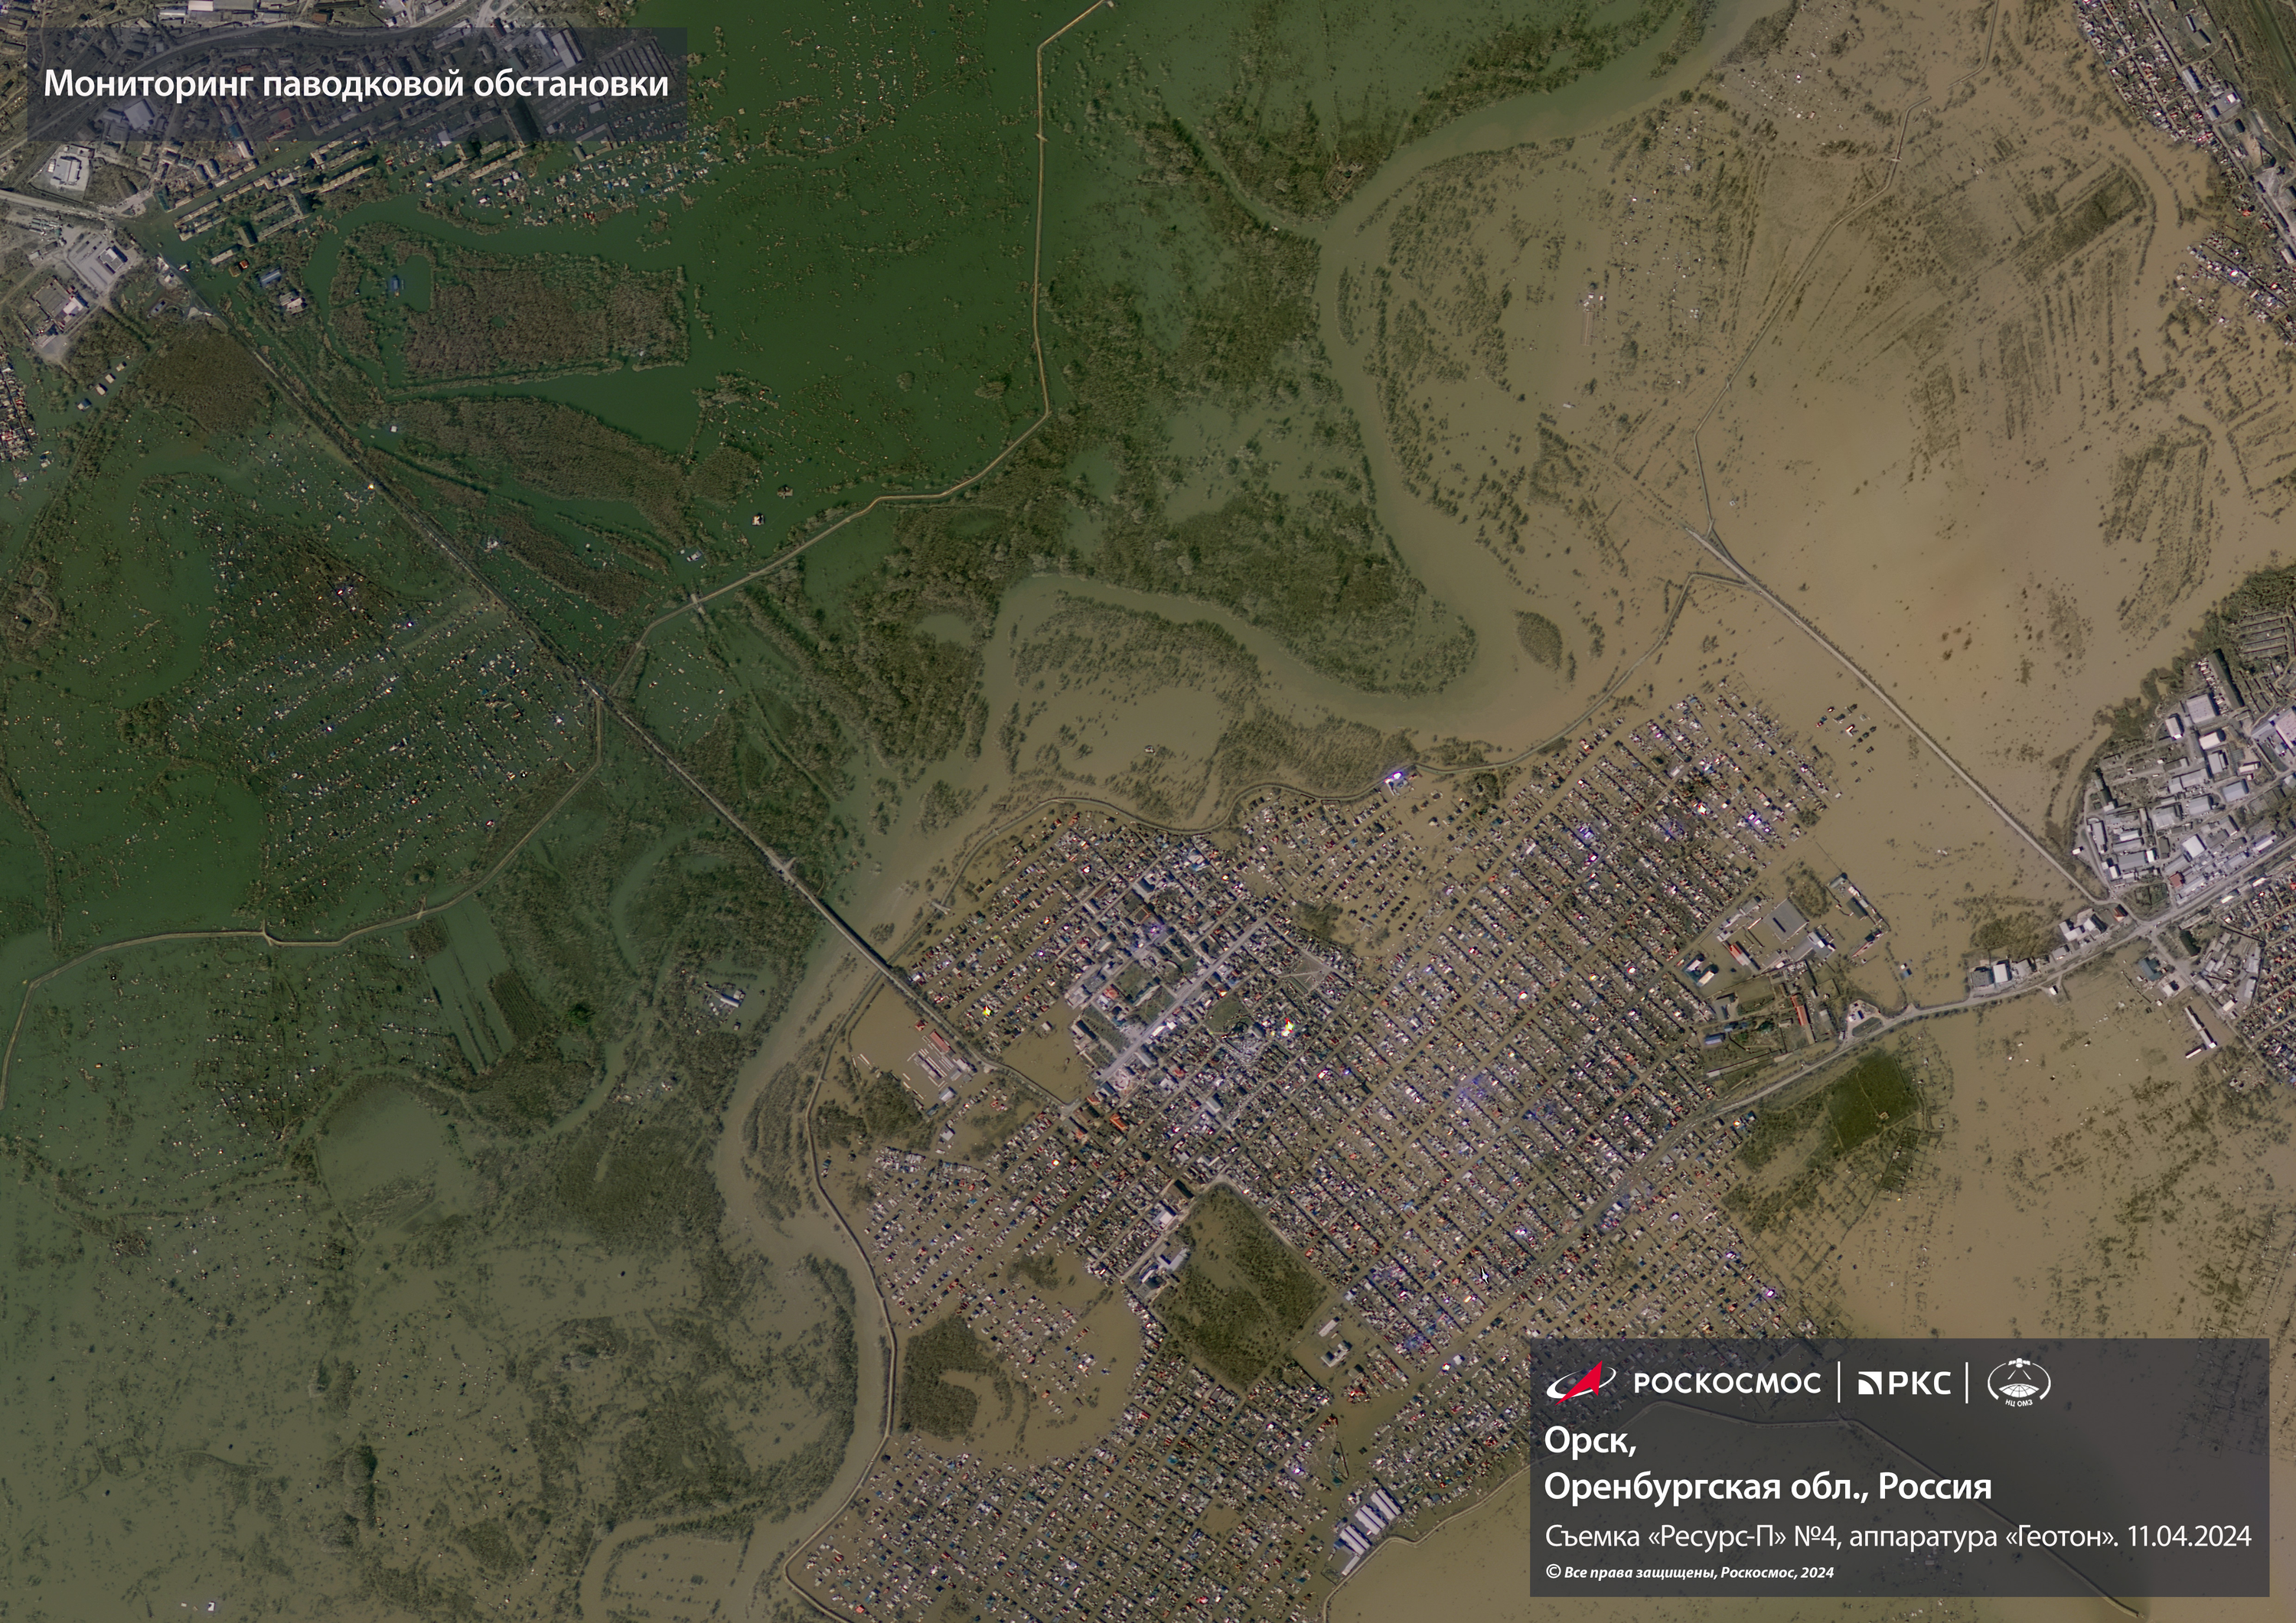Click the date 11.04.2024
The width and height of the screenshot is (2296, 1623).
click(2189, 1536)
